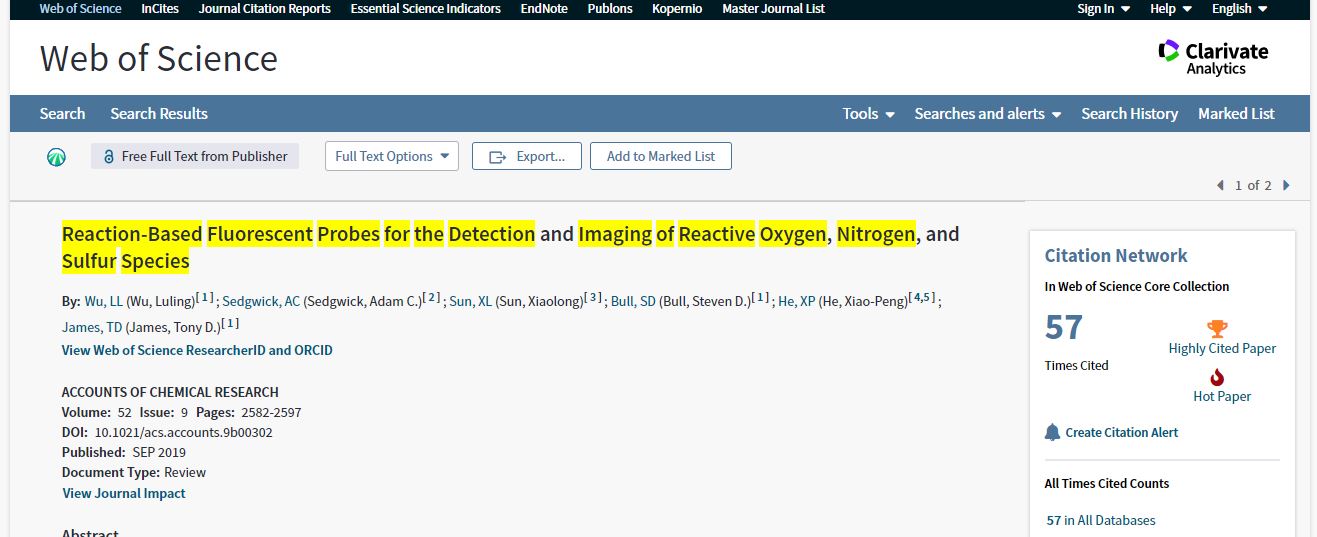Click Create Citation Alert link
The width and height of the screenshot is (1317, 537).
1122,432
